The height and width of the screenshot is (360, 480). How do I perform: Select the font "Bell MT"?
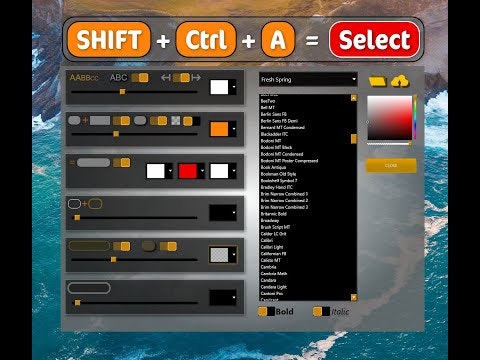point(268,107)
